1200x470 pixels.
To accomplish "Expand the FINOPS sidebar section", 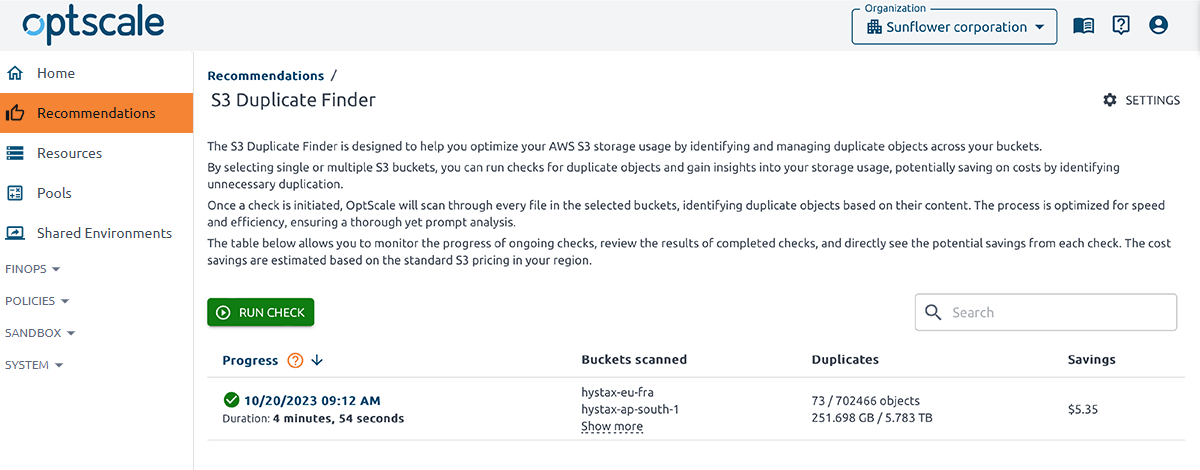I will (33, 269).
